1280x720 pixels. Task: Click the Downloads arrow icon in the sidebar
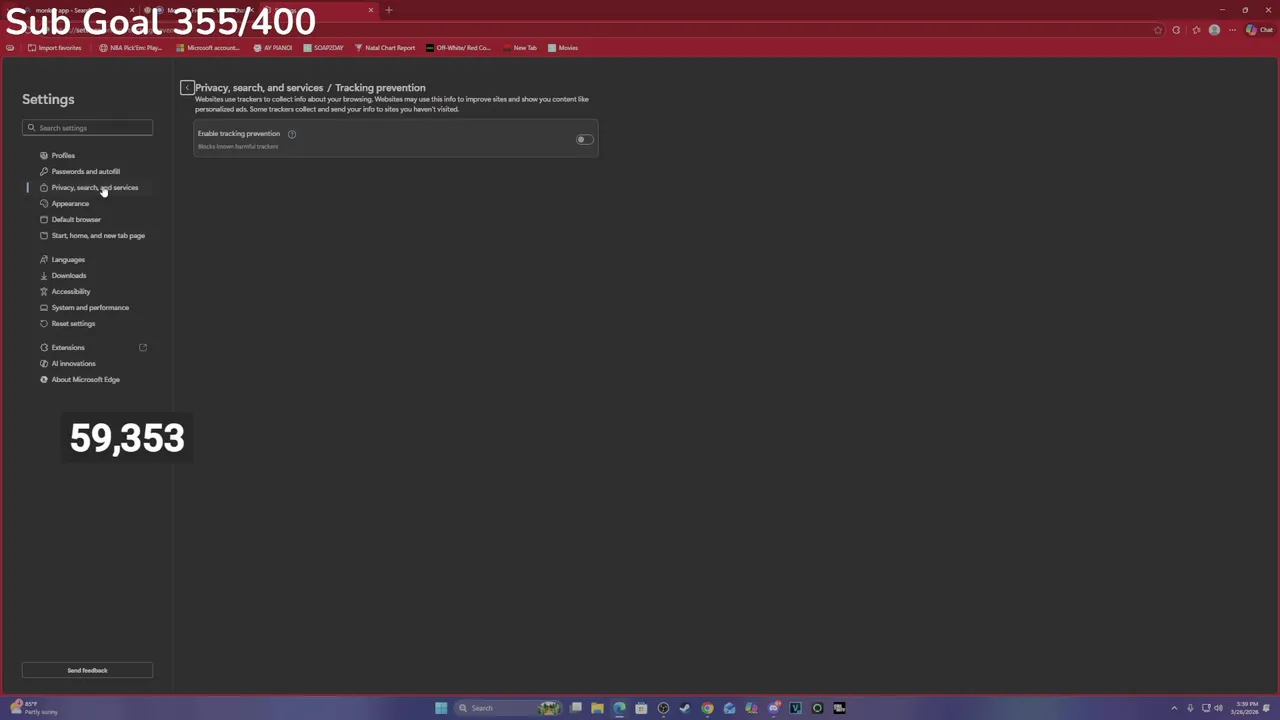[43, 275]
